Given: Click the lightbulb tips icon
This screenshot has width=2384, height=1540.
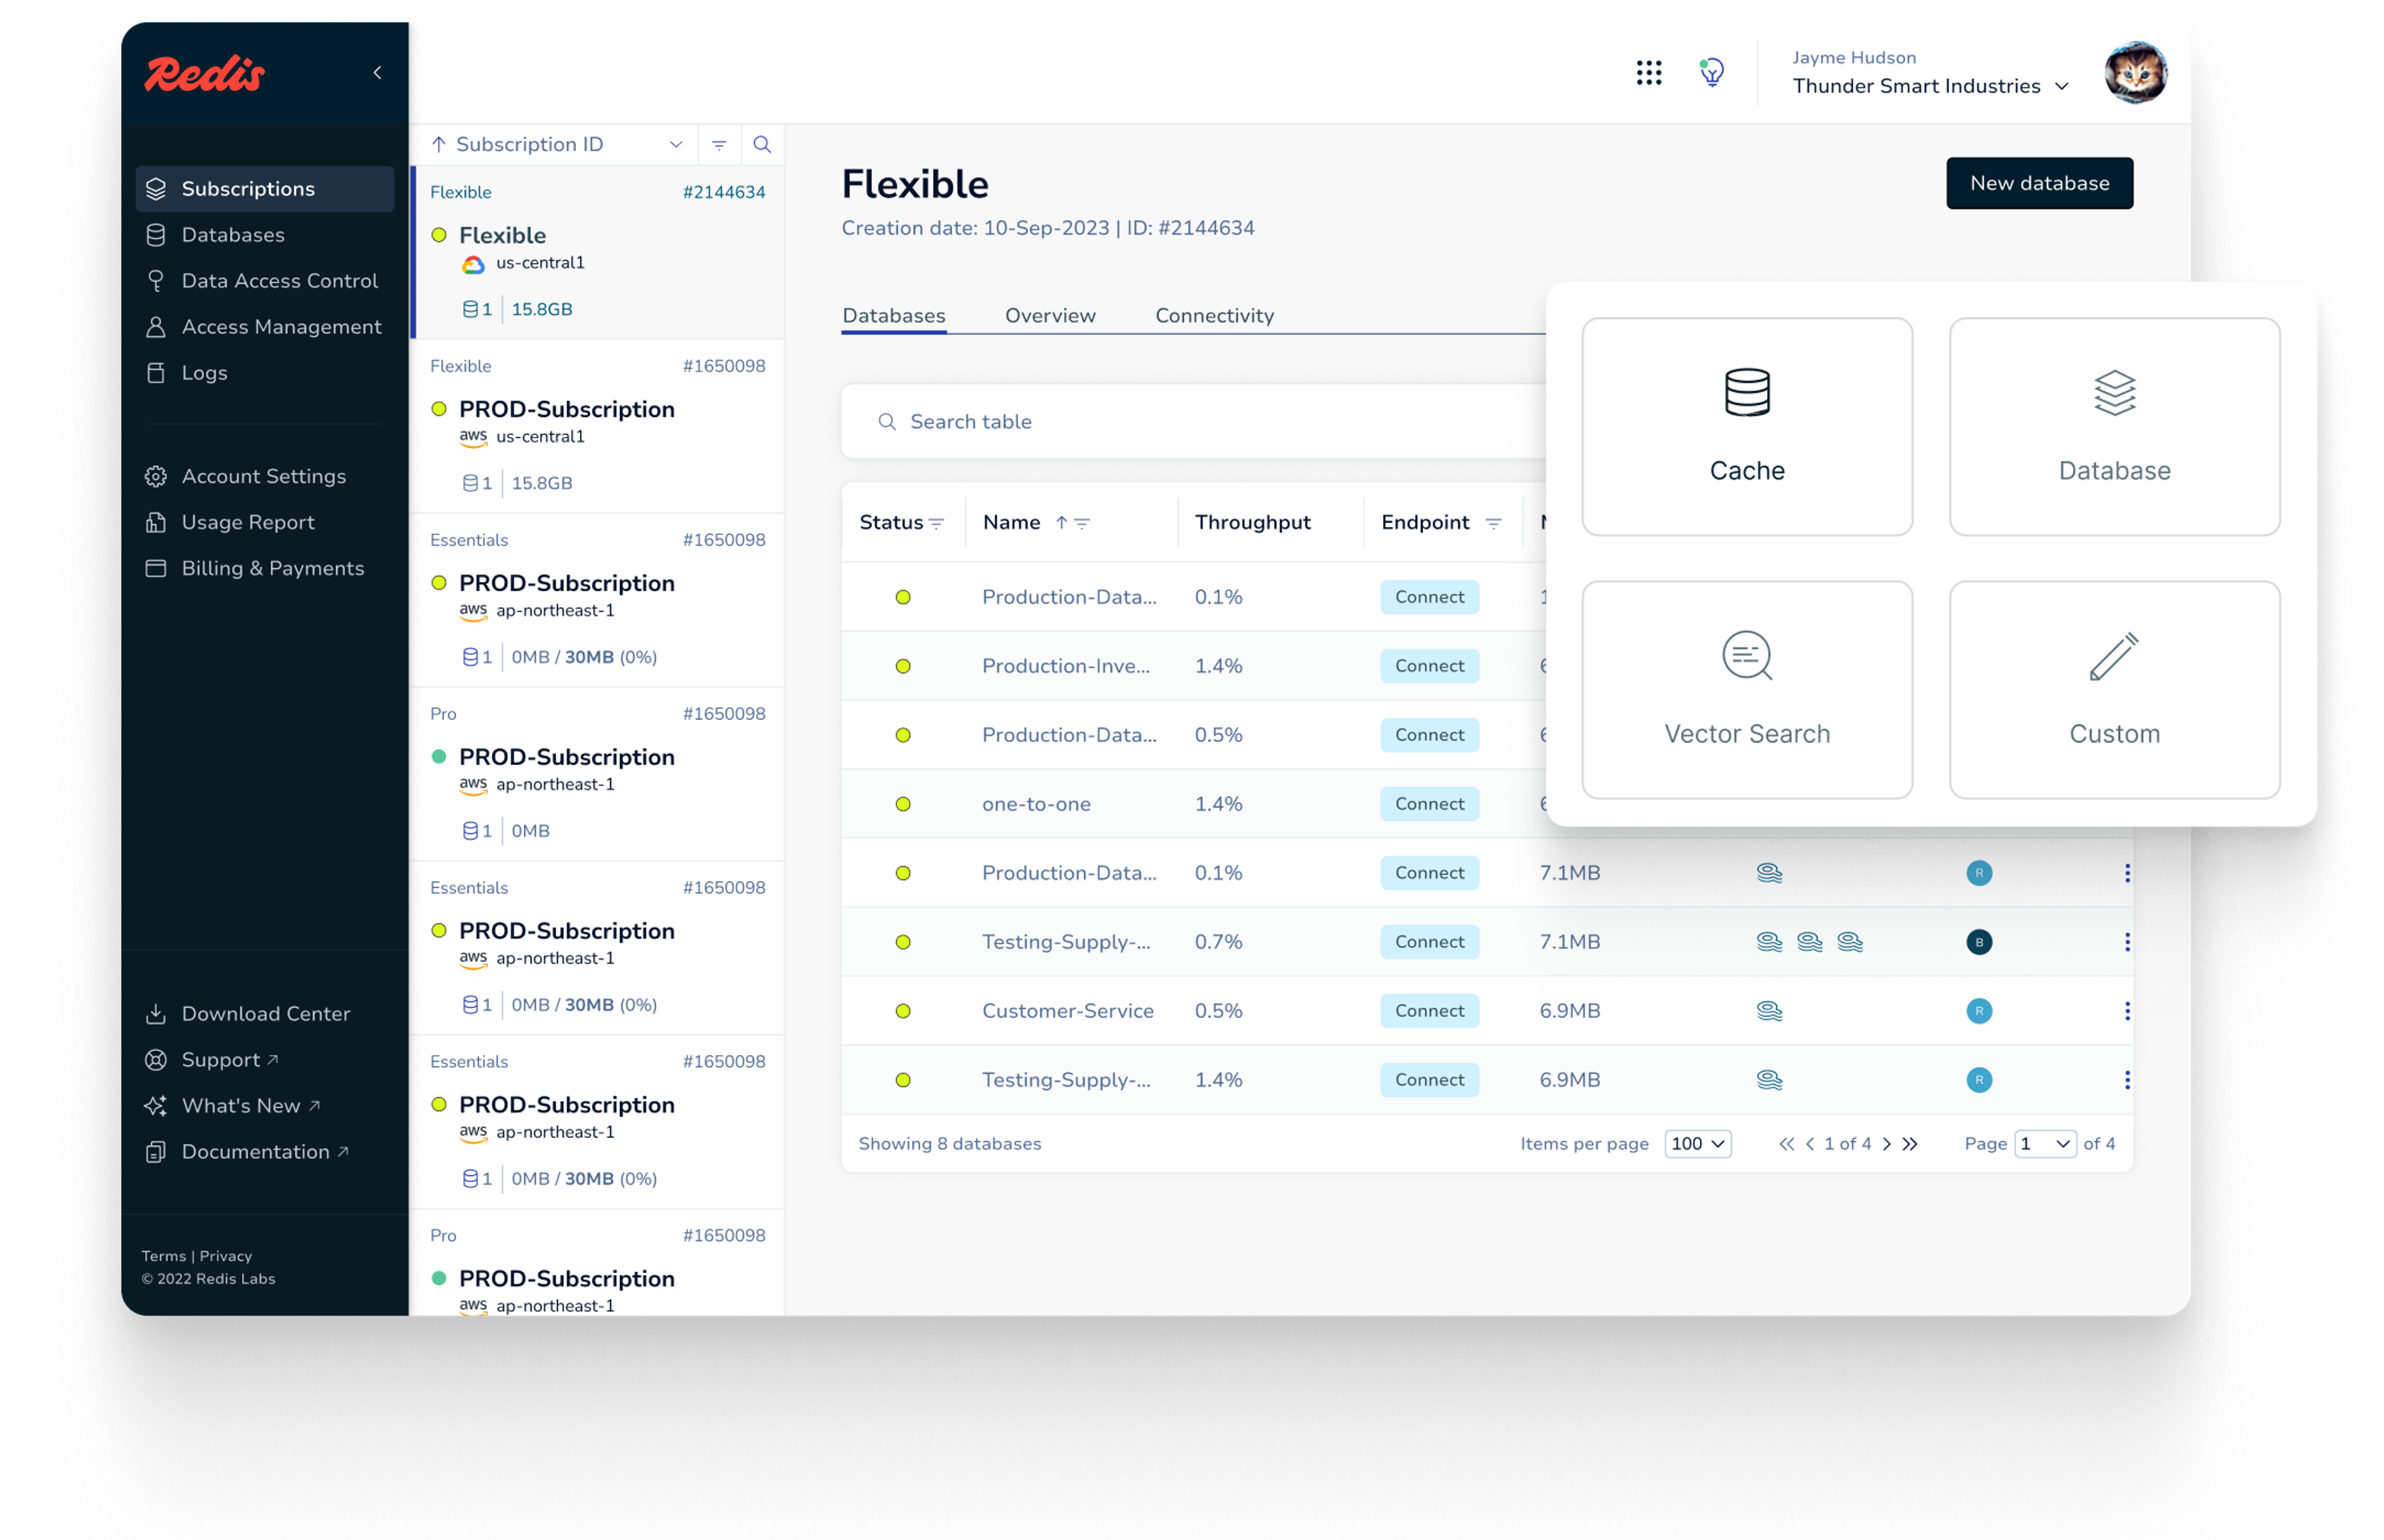Looking at the screenshot, I should (x=1711, y=72).
